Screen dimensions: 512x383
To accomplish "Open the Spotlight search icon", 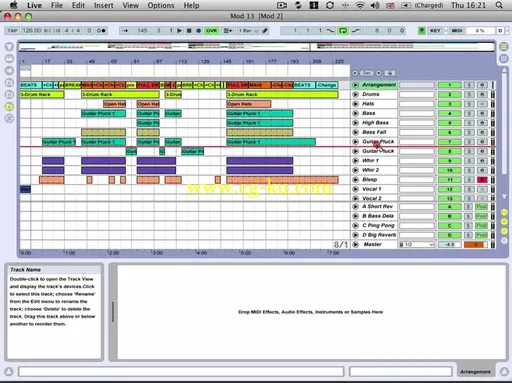I will 499,5.
